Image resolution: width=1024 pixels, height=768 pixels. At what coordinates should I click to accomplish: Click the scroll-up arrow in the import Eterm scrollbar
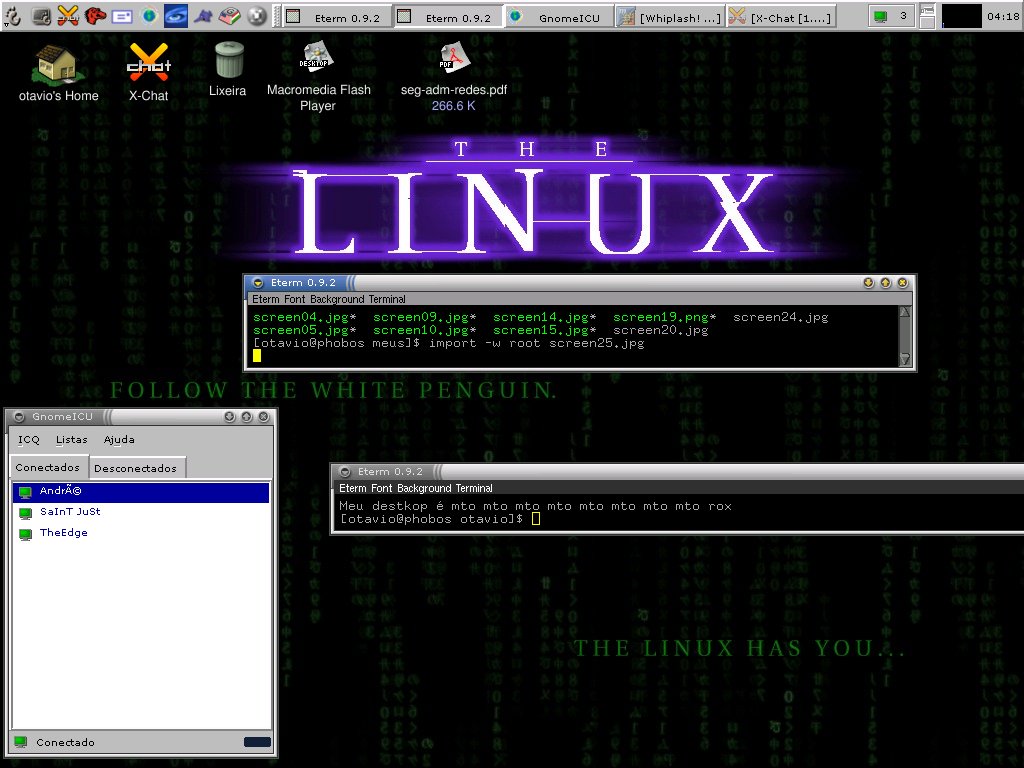(904, 312)
